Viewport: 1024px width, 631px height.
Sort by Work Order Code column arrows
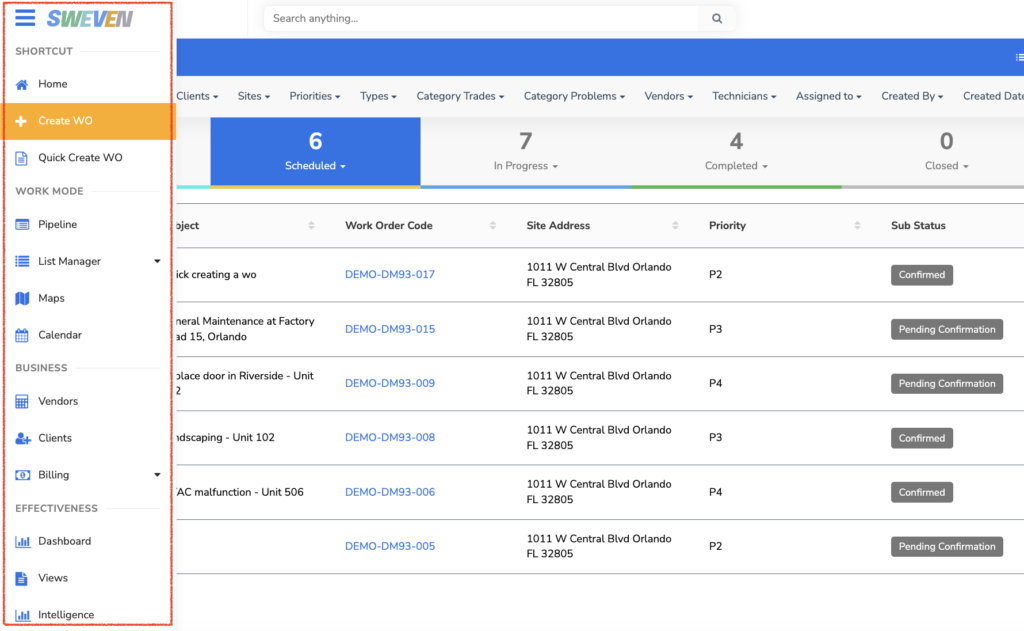point(492,225)
